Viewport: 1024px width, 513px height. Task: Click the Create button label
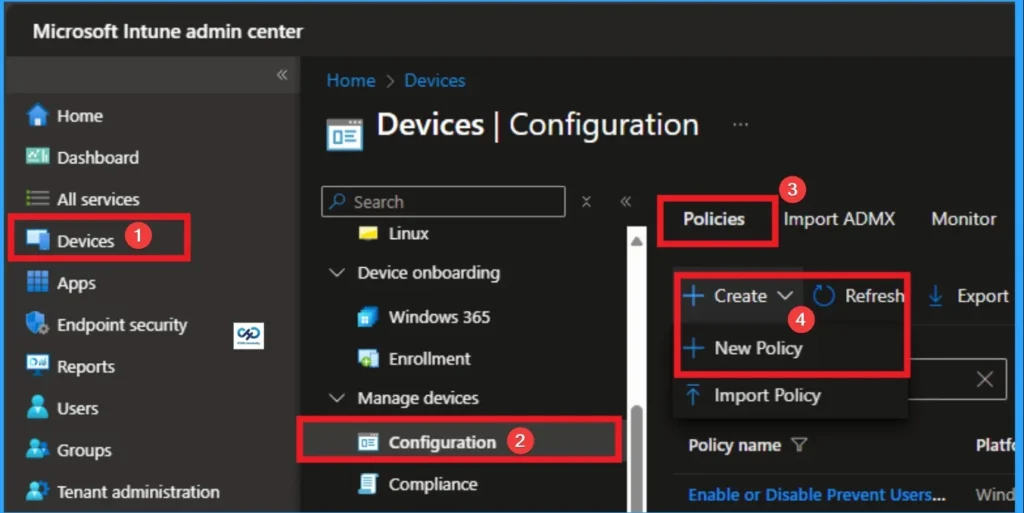pyautogui.click(x=741, y=296)
